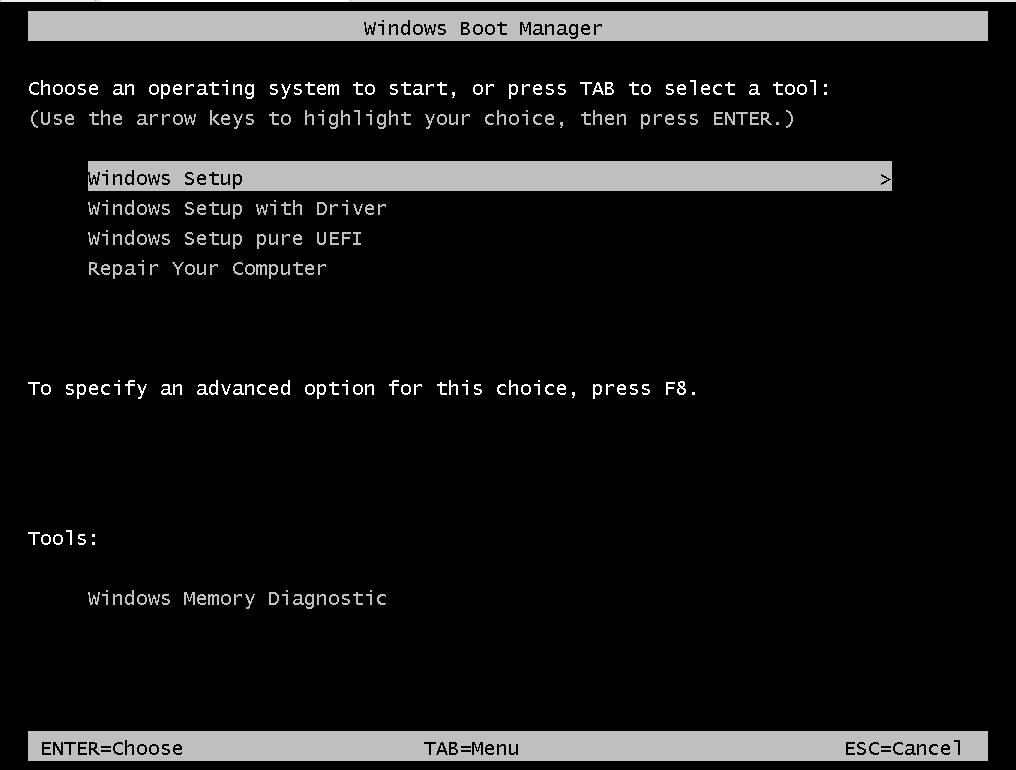The image size is (1016, 770).
Task: Click the arrow keys usage hint line
Action: click(411, 119)
